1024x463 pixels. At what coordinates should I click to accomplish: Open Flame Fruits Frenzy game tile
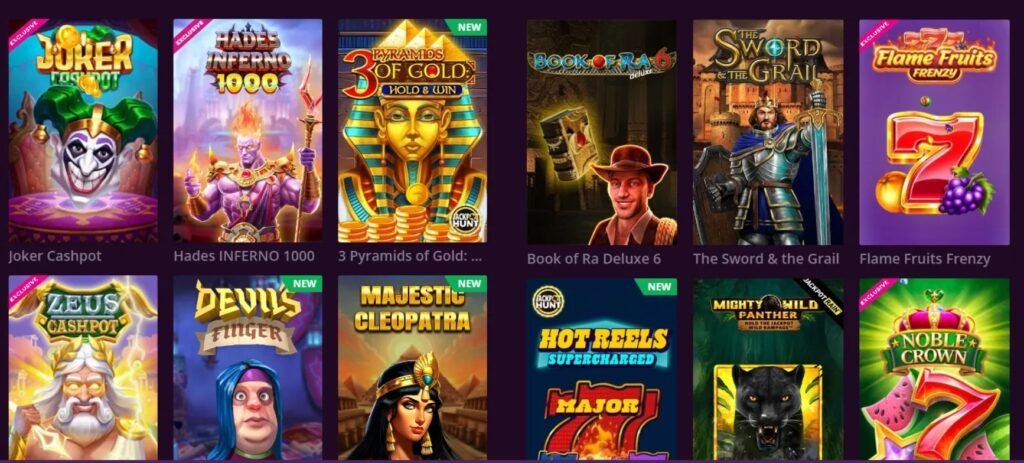tap(935, 133)
